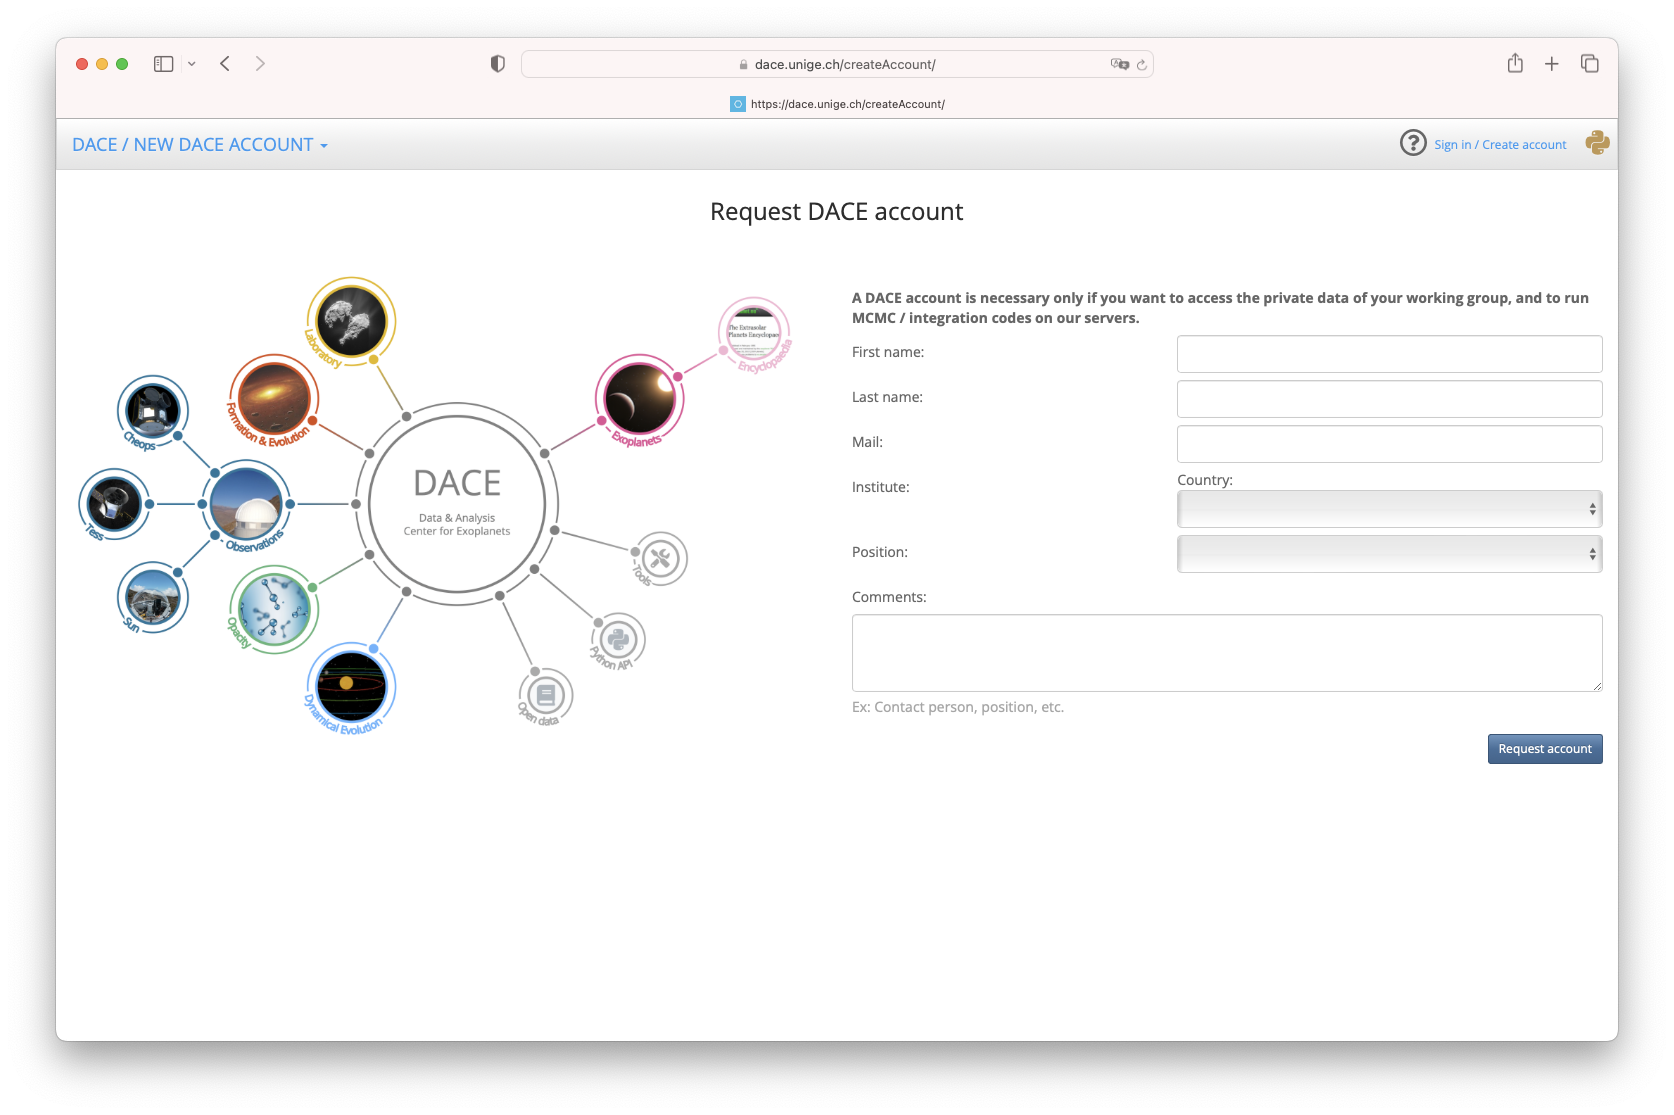Viewport: 1674px width, 1115px height.
Task: Open the Formation & Evolution galaxy icon
Action: point(273,398)
